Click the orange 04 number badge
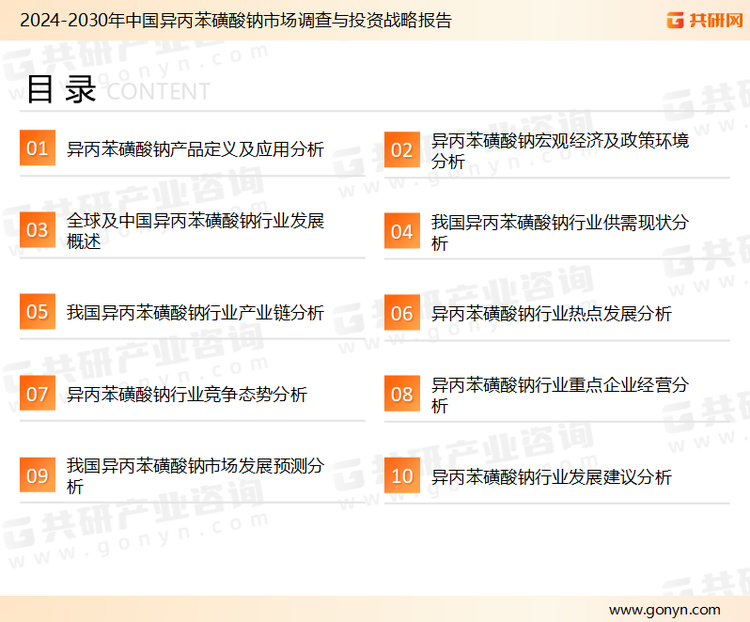This screenshot has height=622, width=750. 402,231
